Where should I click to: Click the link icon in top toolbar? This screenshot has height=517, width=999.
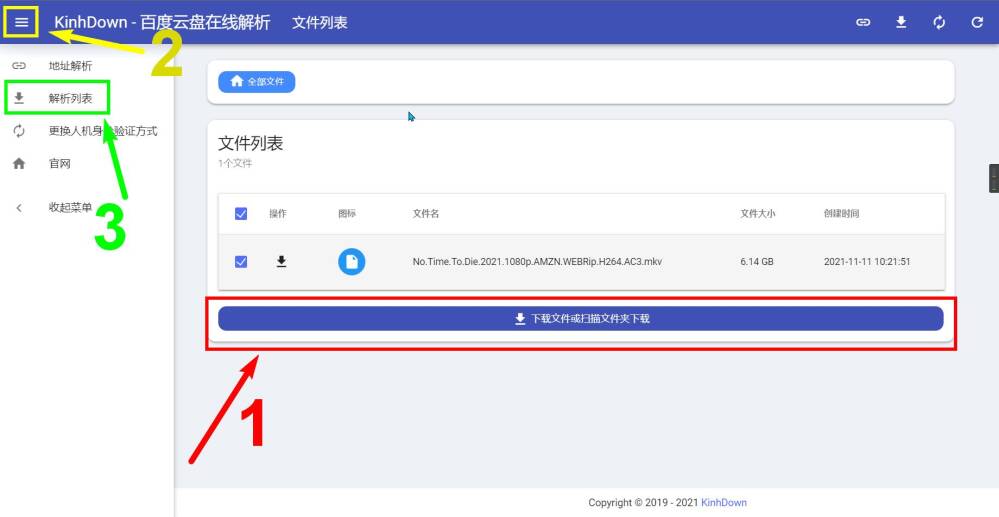click(863, 22)
